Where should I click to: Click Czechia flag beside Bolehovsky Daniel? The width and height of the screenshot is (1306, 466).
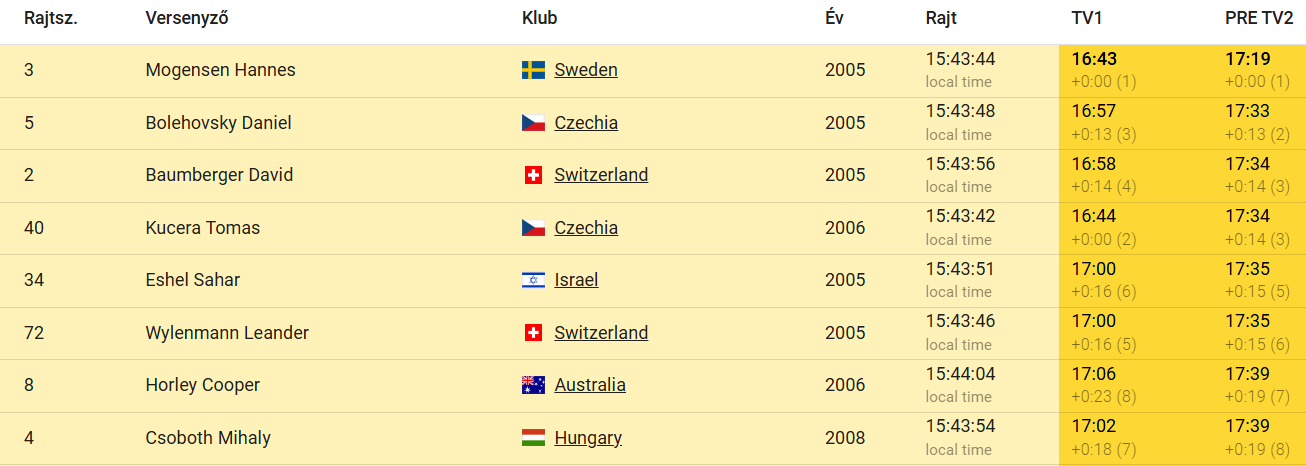click(533, 123)
